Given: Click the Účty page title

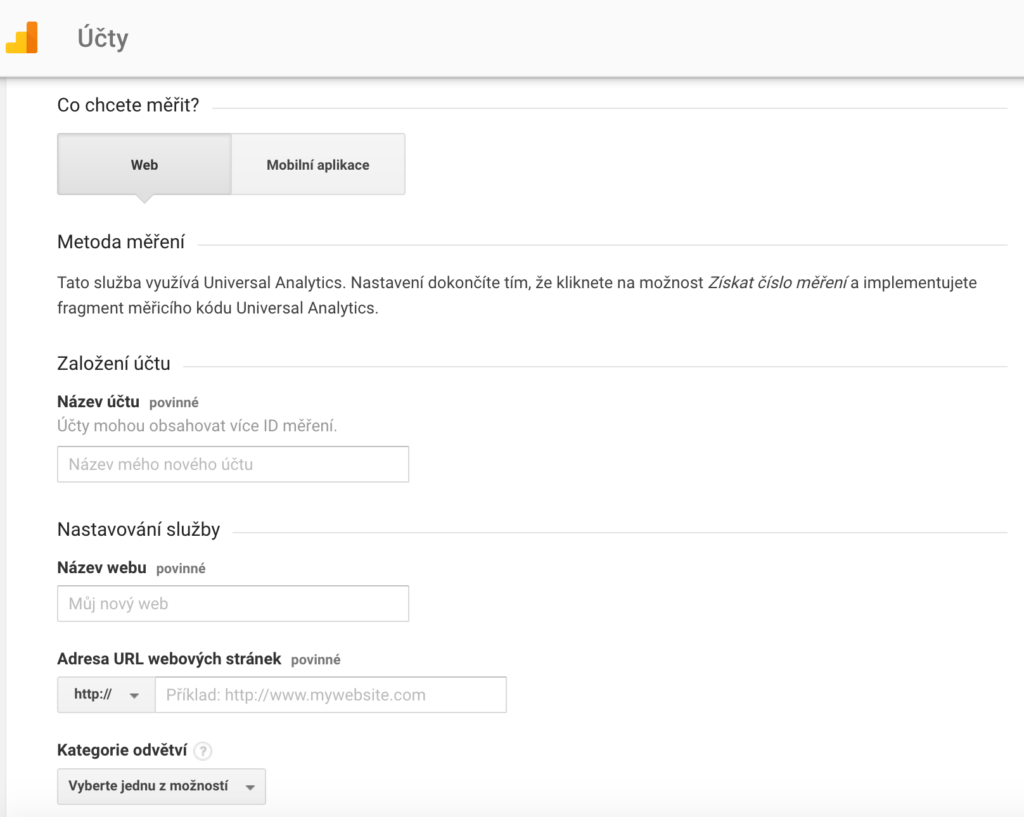Looking at the screenshot, I should point(103,39).
